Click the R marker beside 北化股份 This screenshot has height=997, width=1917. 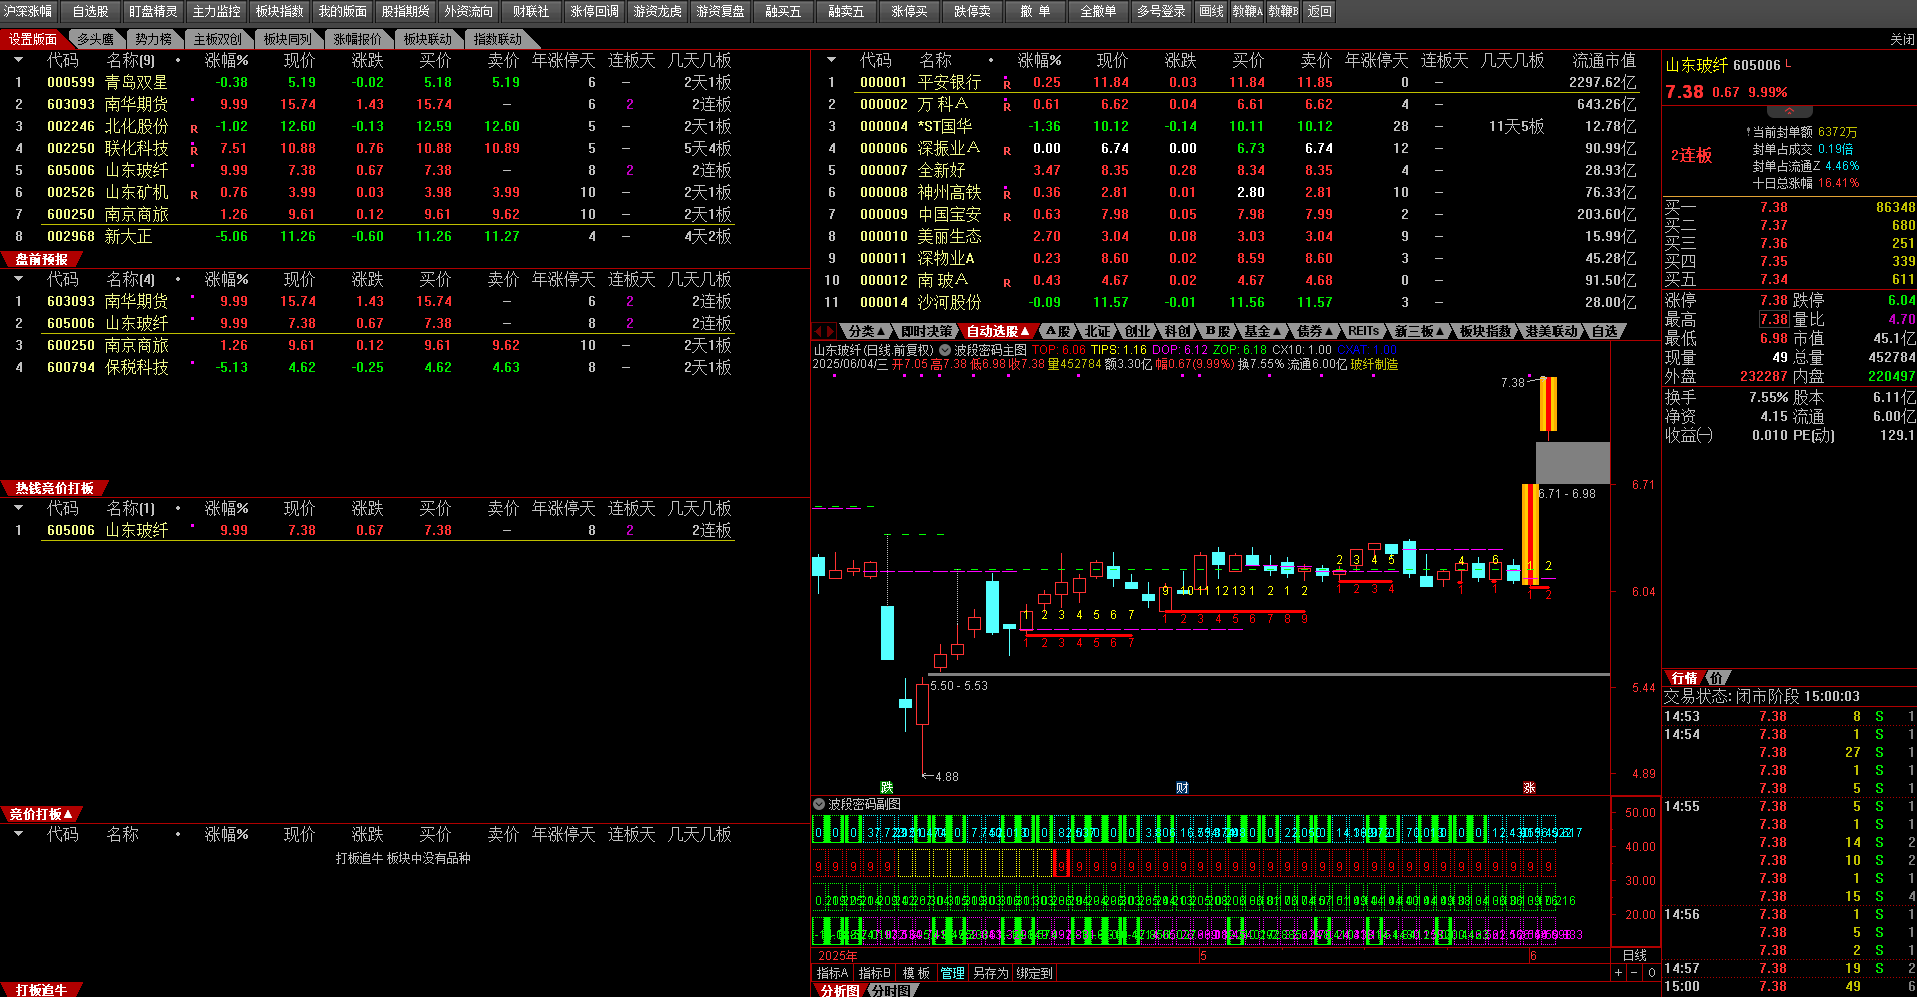tap(194, 128)
